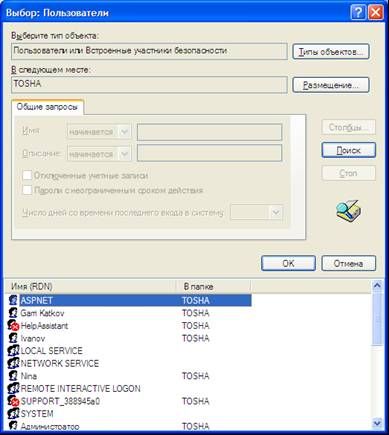Click the REMOTE INTERACTIVE LOGON icon
The image size is (389, 435).
13,388
